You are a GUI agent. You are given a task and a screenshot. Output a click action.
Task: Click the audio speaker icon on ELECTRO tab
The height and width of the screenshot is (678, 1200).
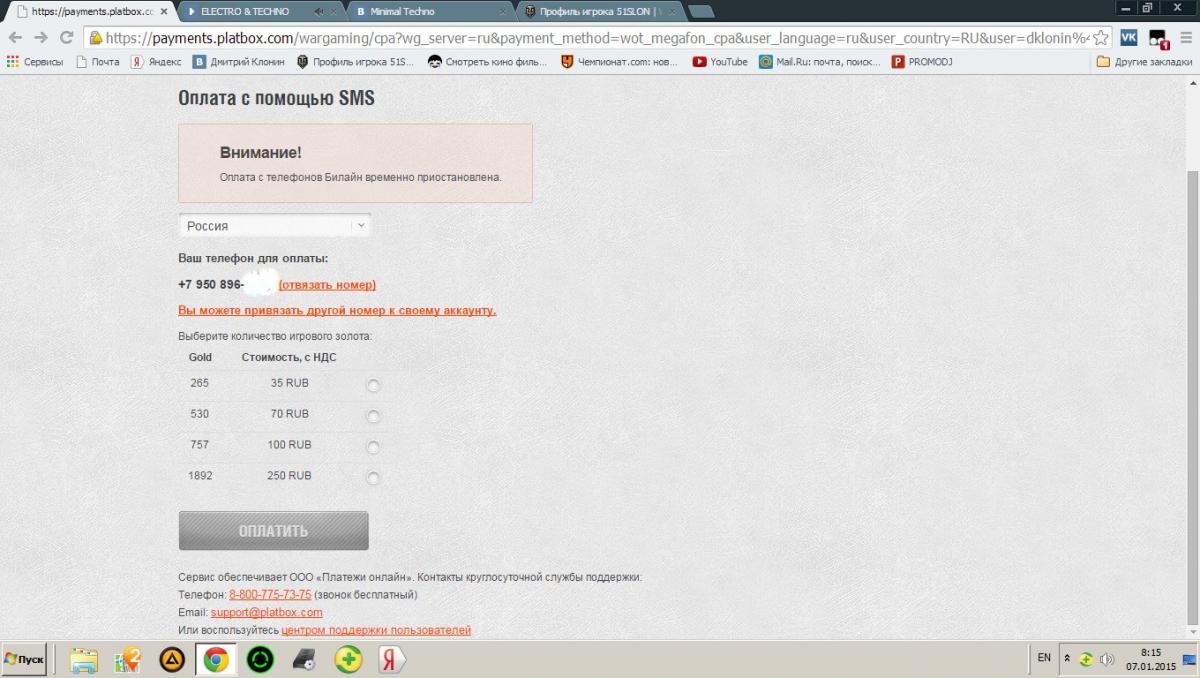[318, 12]
